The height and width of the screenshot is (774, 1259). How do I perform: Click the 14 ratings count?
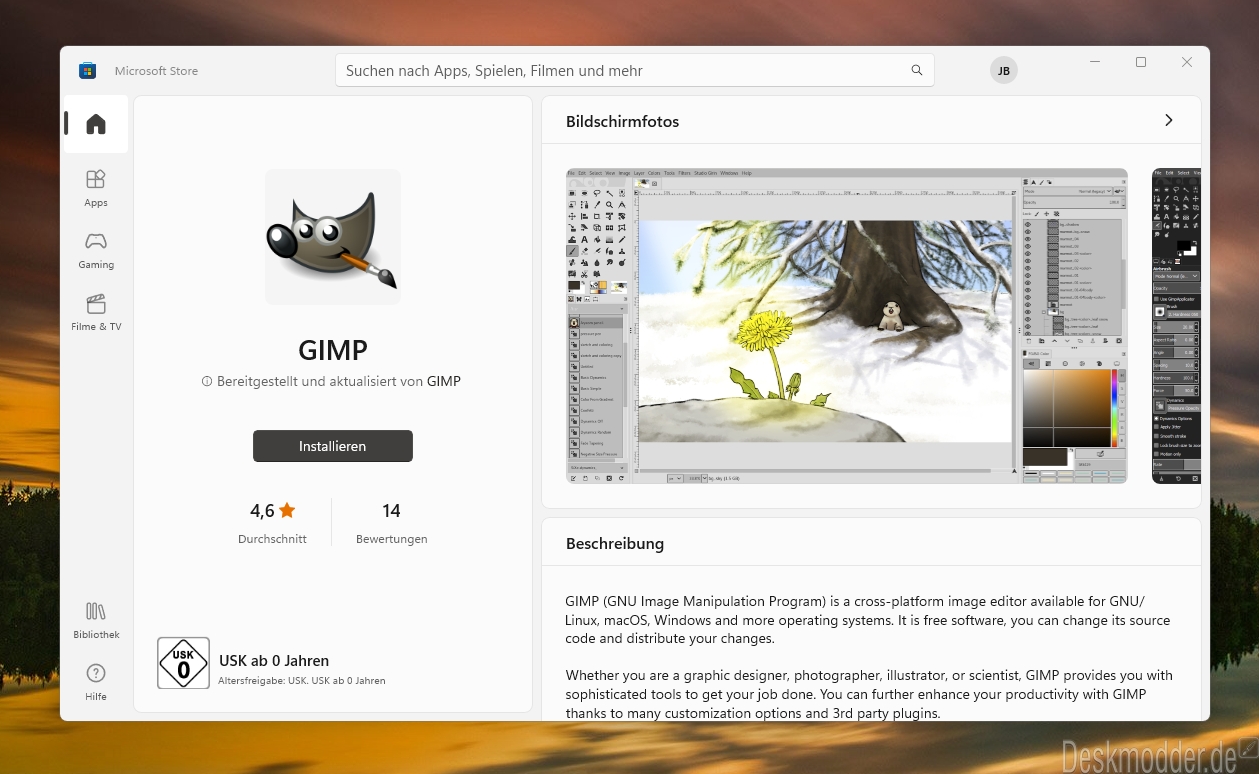391,511
